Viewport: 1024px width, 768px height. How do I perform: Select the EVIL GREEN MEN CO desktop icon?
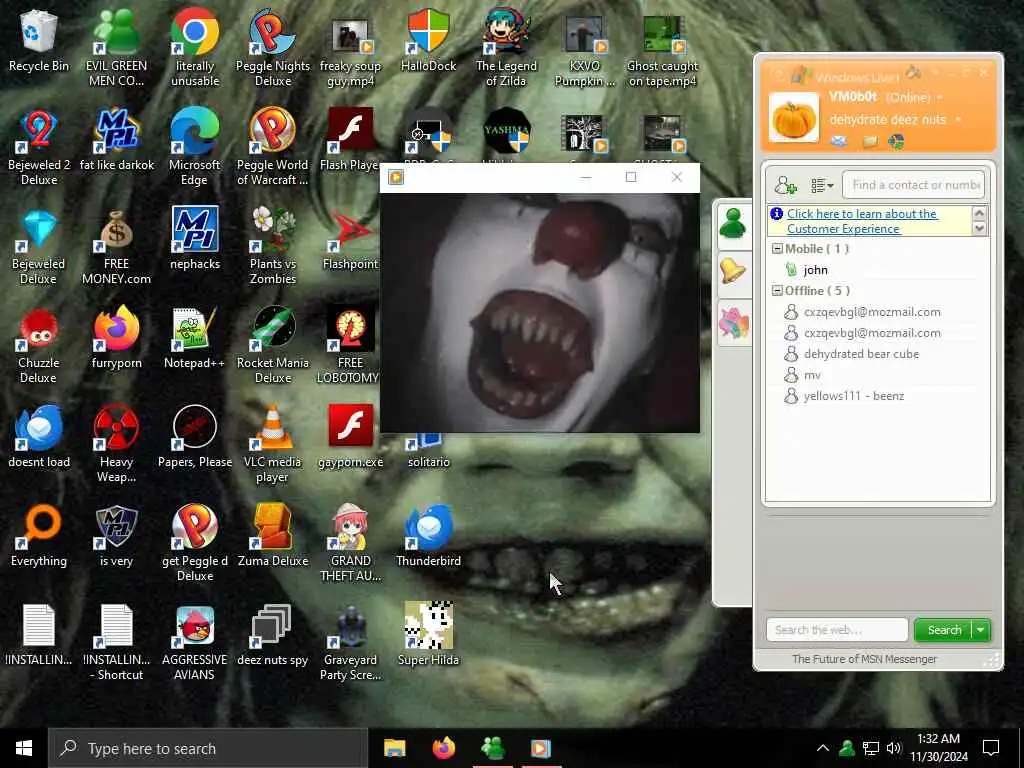116,47
